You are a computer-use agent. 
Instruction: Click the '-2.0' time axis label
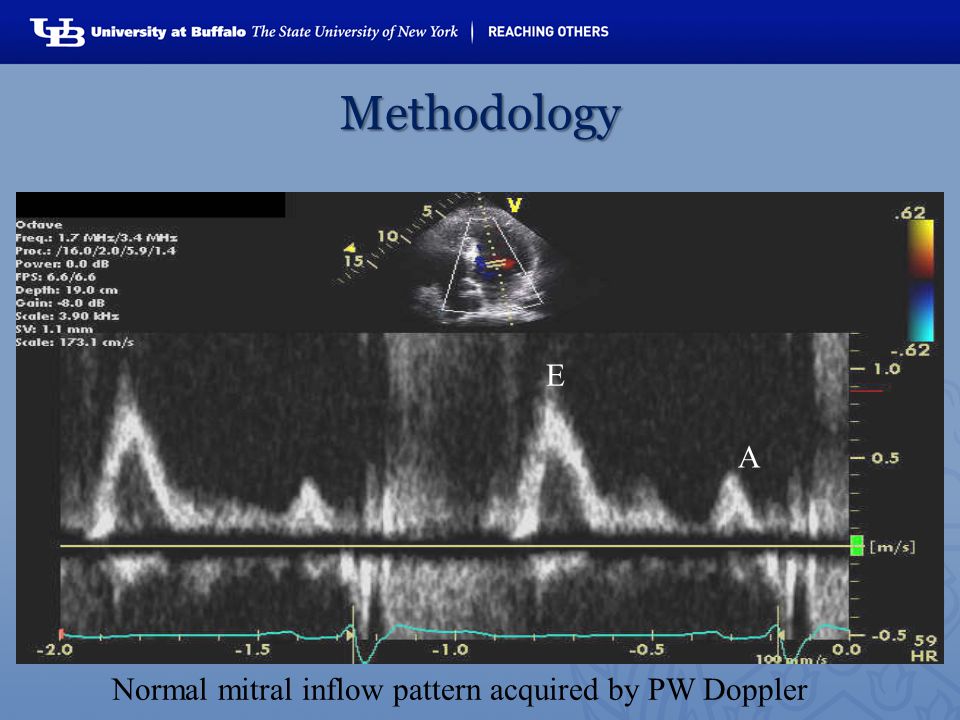pos(54,649)
